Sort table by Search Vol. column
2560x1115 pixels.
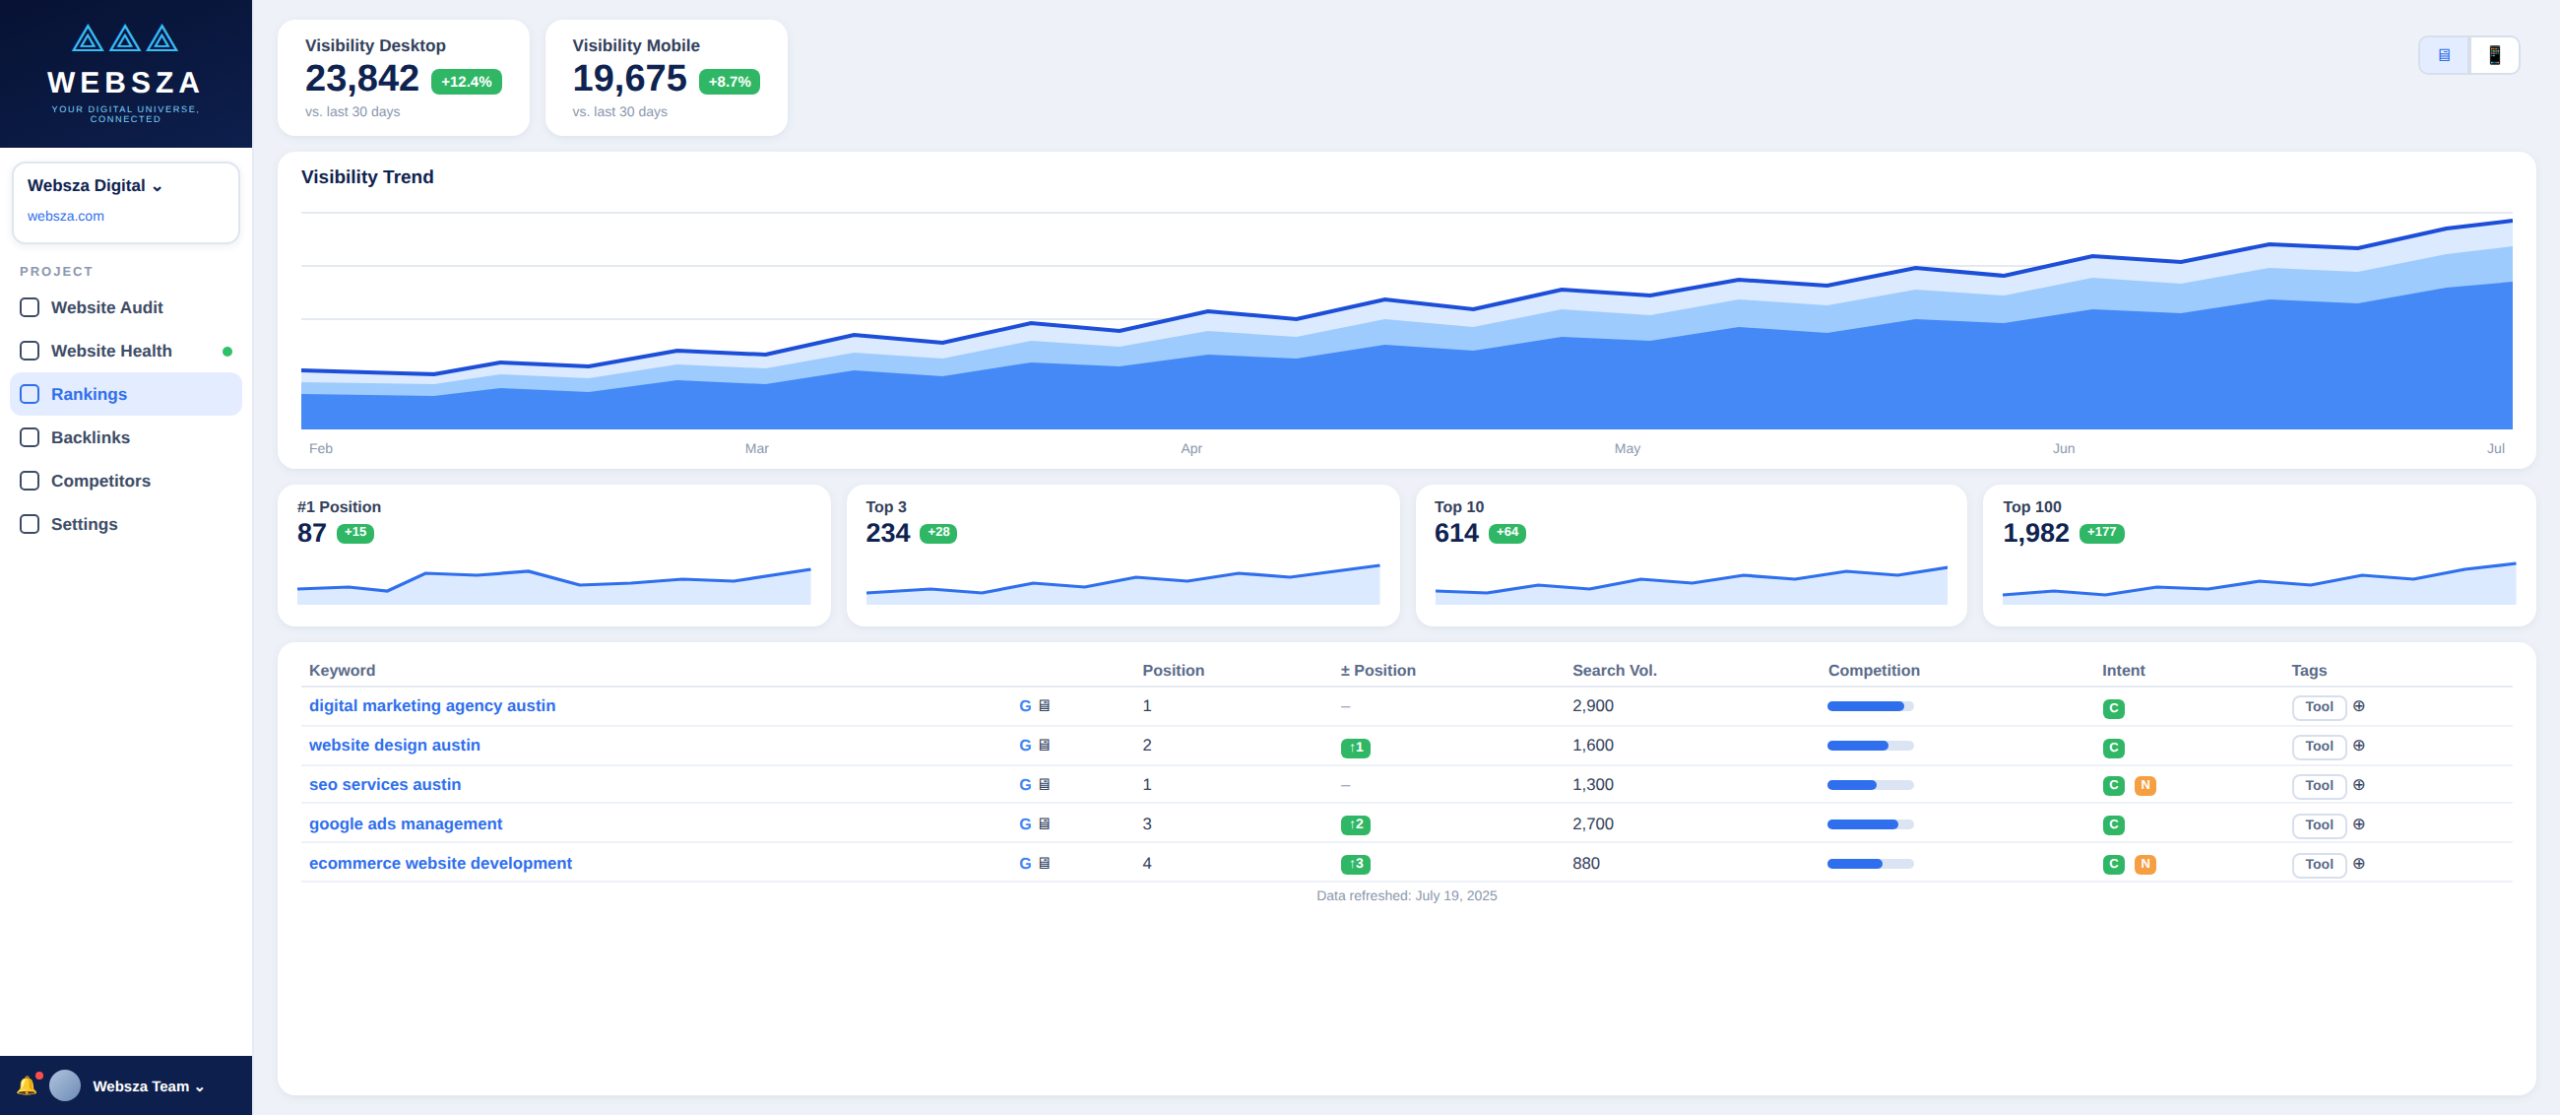pos(1614,670)
